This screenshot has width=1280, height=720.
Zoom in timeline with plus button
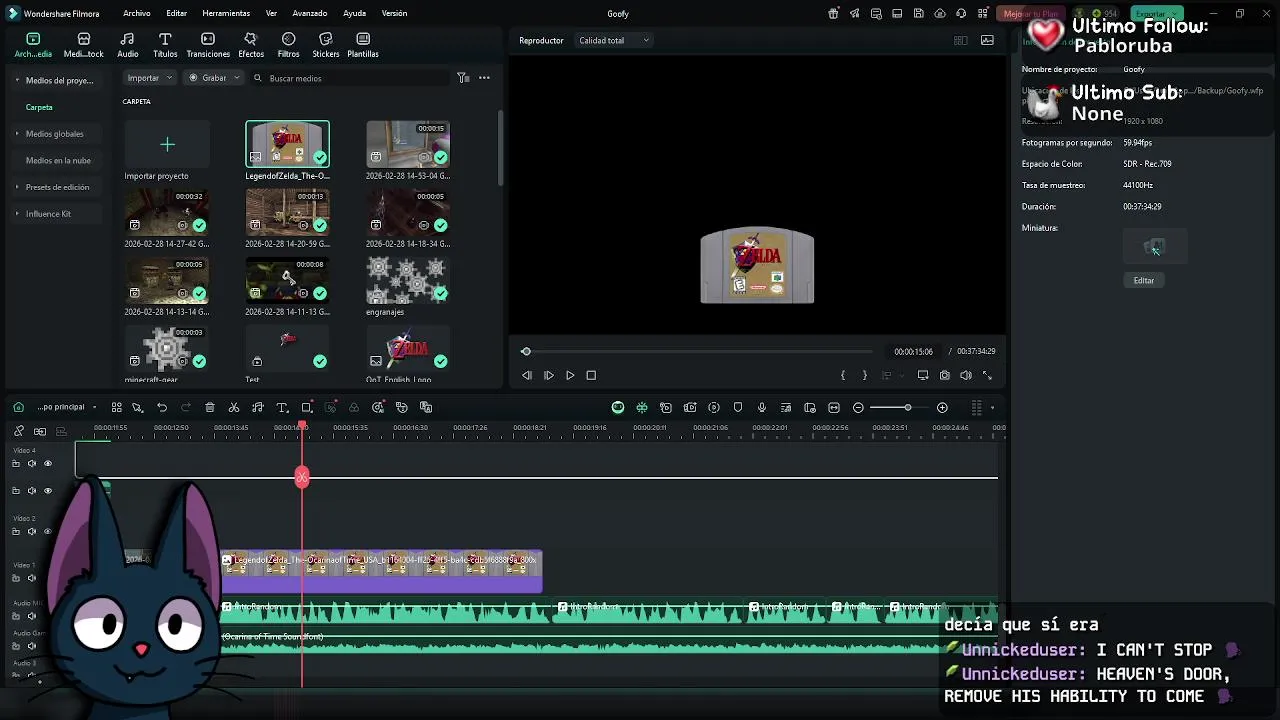[x=942, y=407]
